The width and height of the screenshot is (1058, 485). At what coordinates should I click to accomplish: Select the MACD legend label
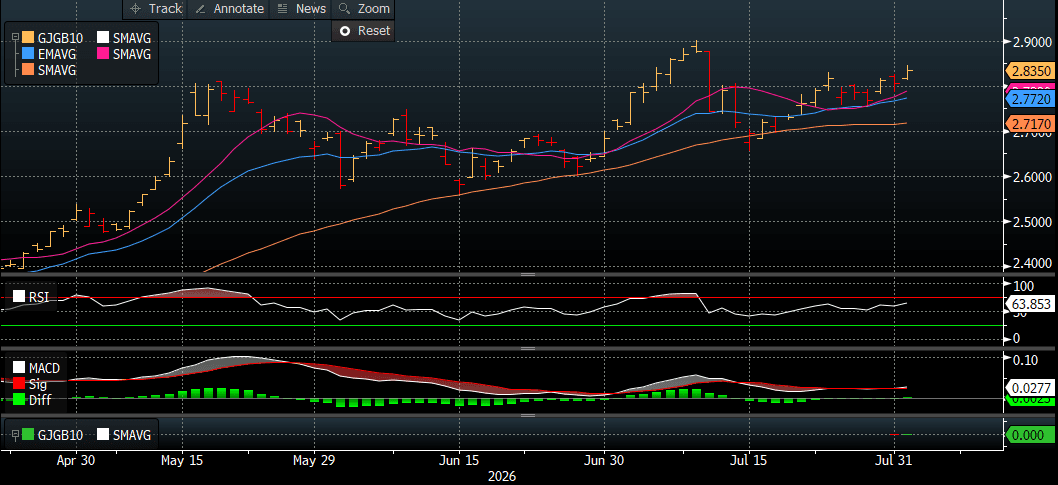coord(45,368)
